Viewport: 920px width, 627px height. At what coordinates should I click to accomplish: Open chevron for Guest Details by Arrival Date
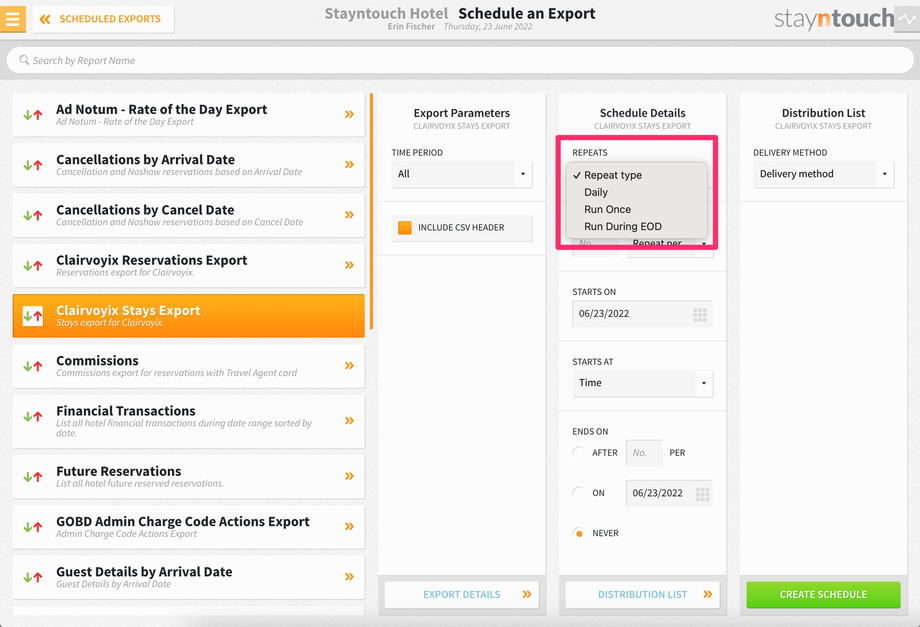click(x=350, y=577)
